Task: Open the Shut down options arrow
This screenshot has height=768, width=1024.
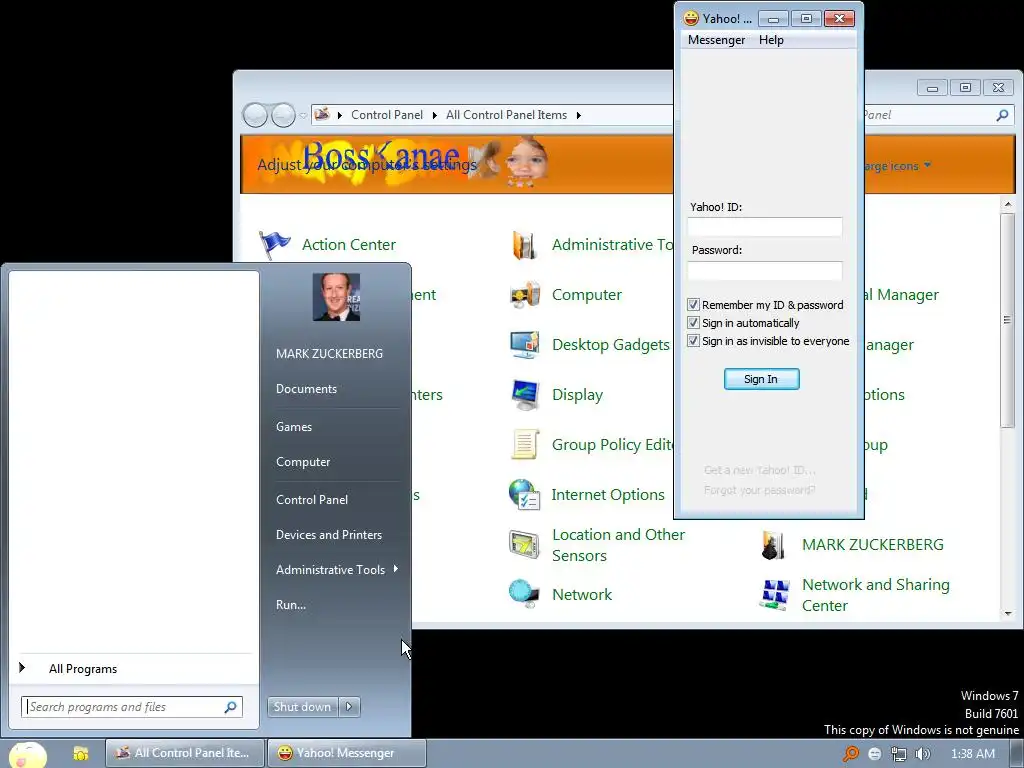Action: (349, 707)
